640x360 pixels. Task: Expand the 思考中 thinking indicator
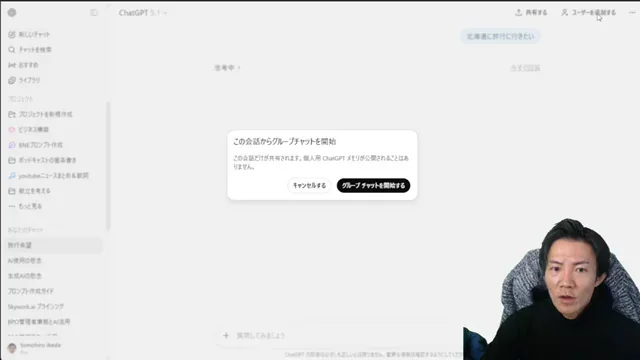pos(227,68)
